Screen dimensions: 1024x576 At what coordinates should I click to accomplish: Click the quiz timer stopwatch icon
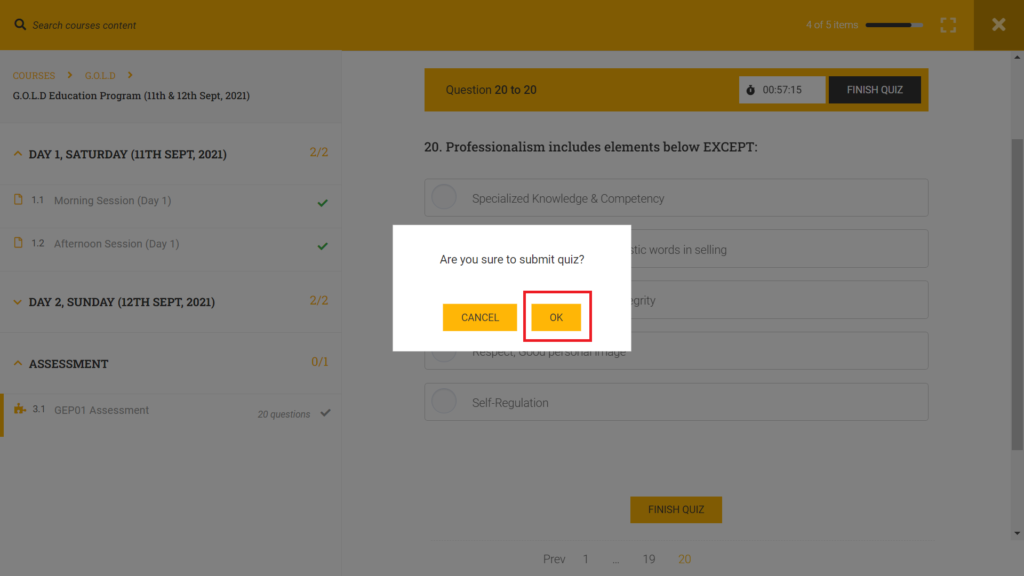[x=751, y=90]
